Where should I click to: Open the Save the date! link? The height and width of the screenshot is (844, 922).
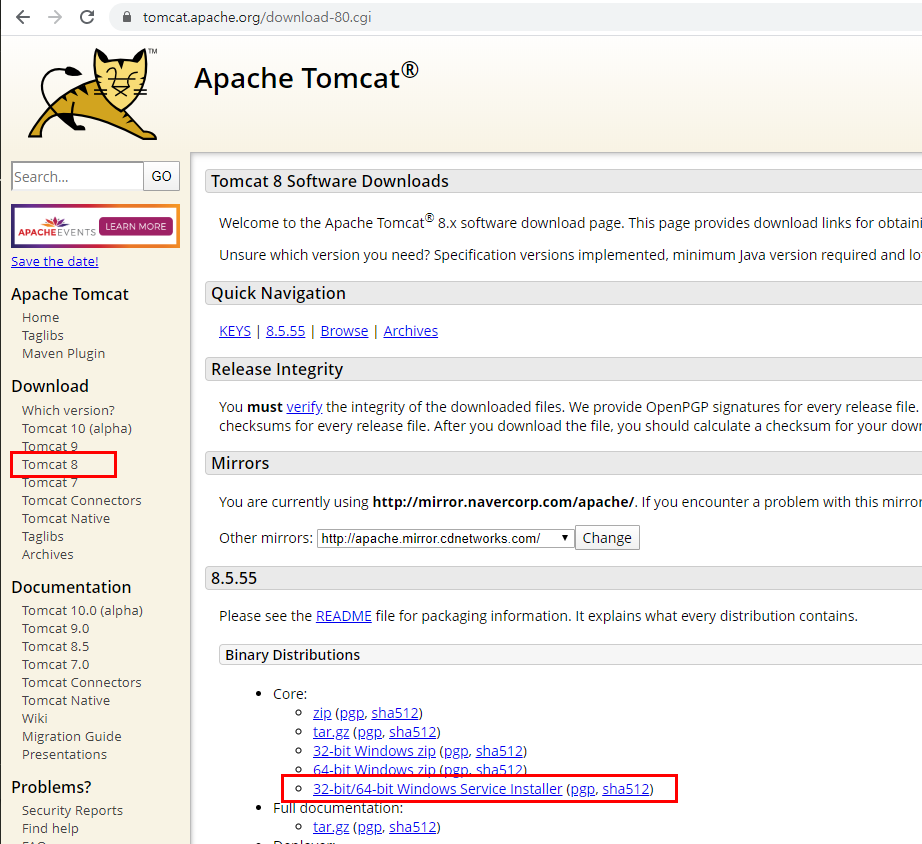[55, 262]
